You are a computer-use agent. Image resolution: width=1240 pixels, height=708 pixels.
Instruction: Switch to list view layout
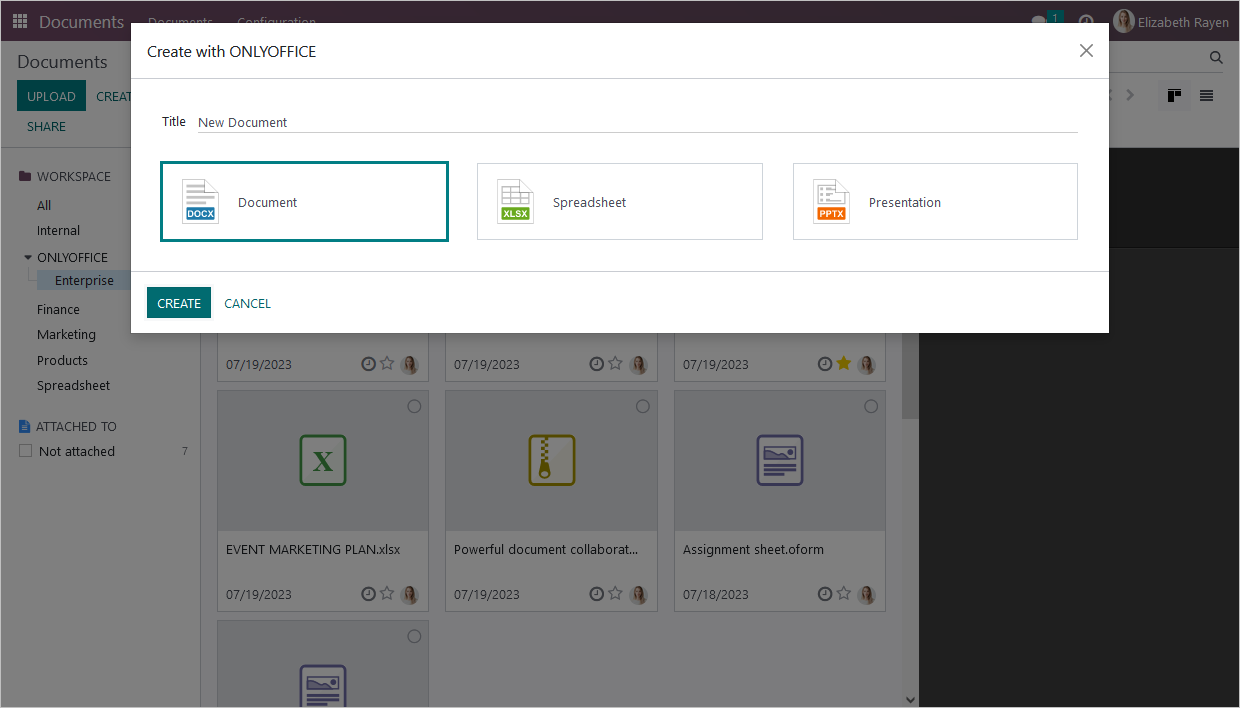(1206, 95)
